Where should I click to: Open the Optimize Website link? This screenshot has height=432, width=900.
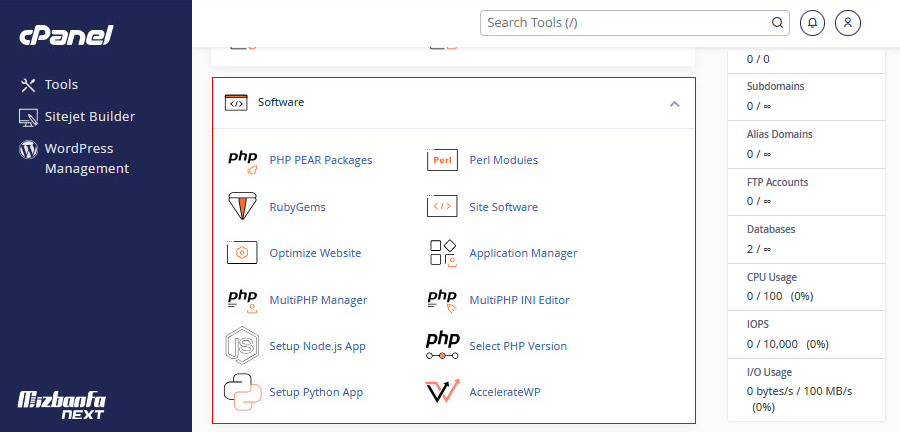315,253
